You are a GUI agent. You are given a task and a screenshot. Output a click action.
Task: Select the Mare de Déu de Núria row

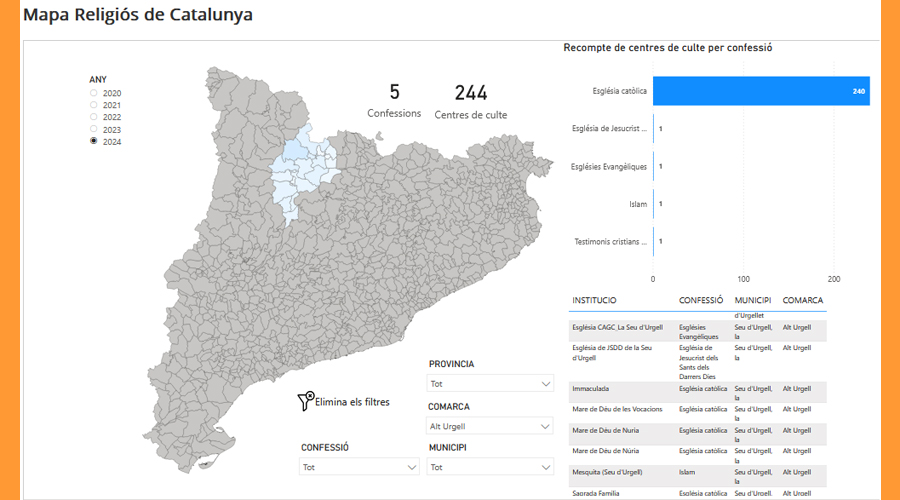click(698, 455)
